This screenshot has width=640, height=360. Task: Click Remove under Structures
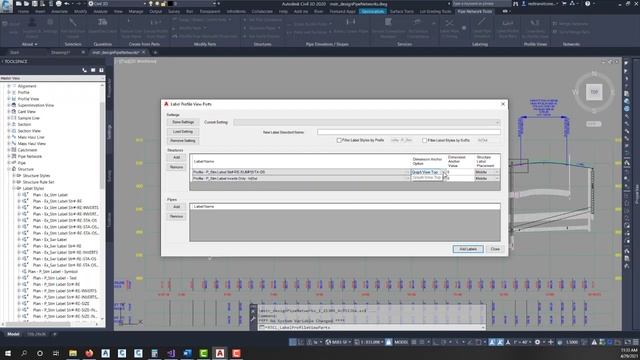coord(176,167)
